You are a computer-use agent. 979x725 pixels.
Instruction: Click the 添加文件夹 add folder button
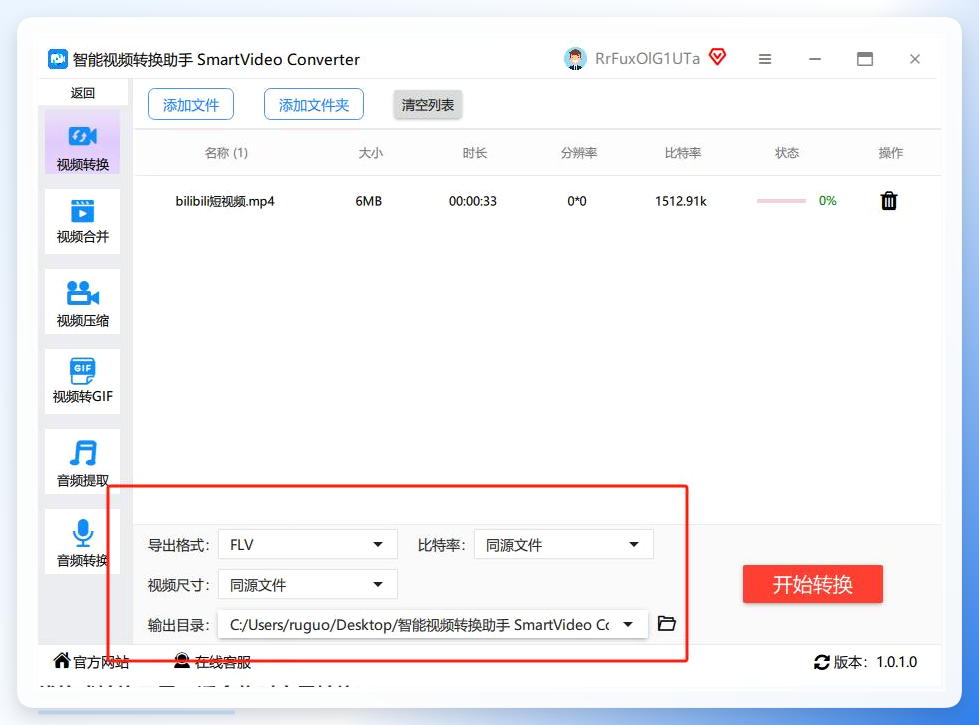coord(313,104)
